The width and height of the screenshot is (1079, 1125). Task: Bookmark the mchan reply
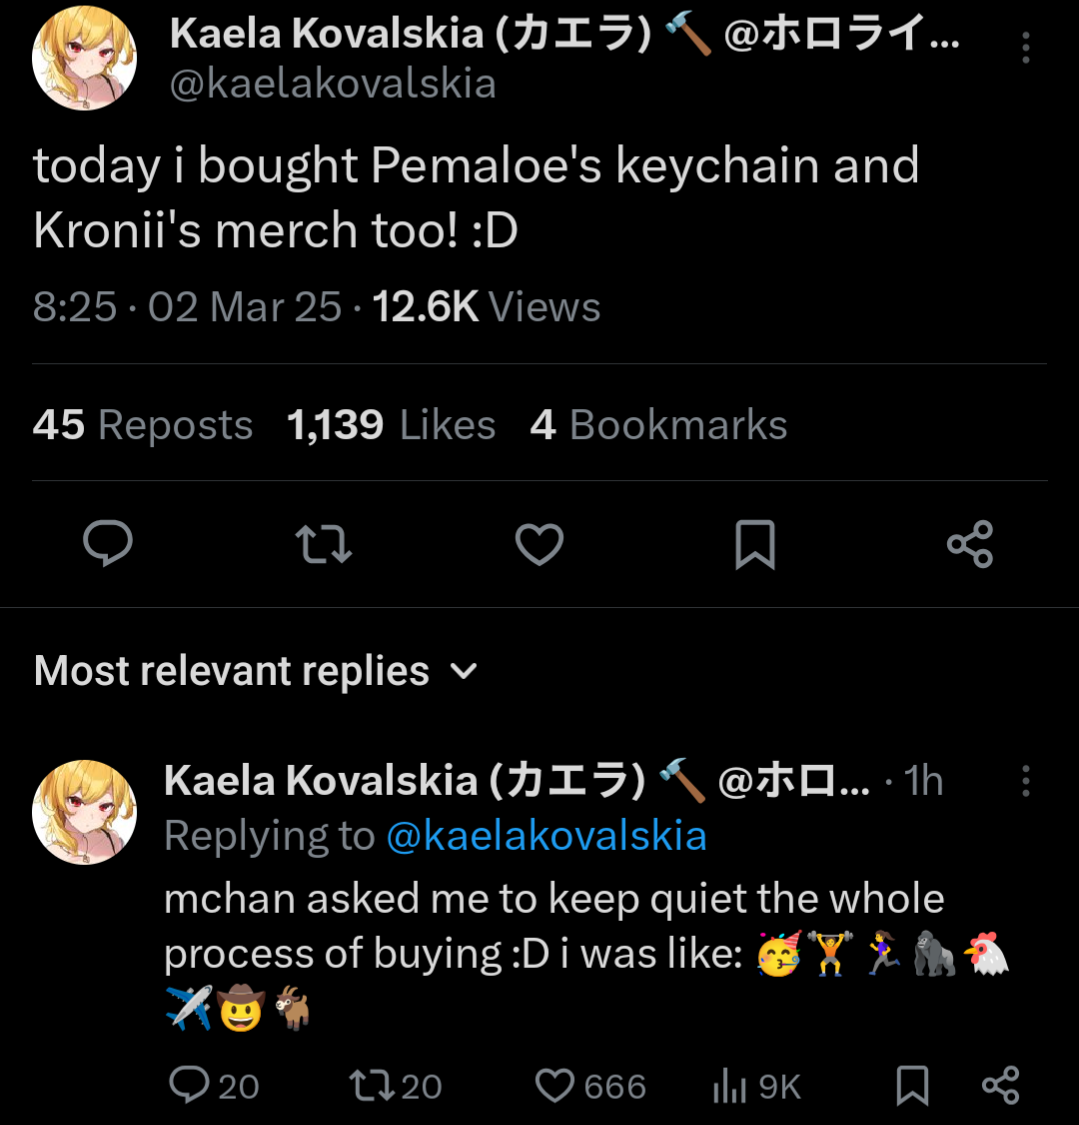(x=911, y=1085)
